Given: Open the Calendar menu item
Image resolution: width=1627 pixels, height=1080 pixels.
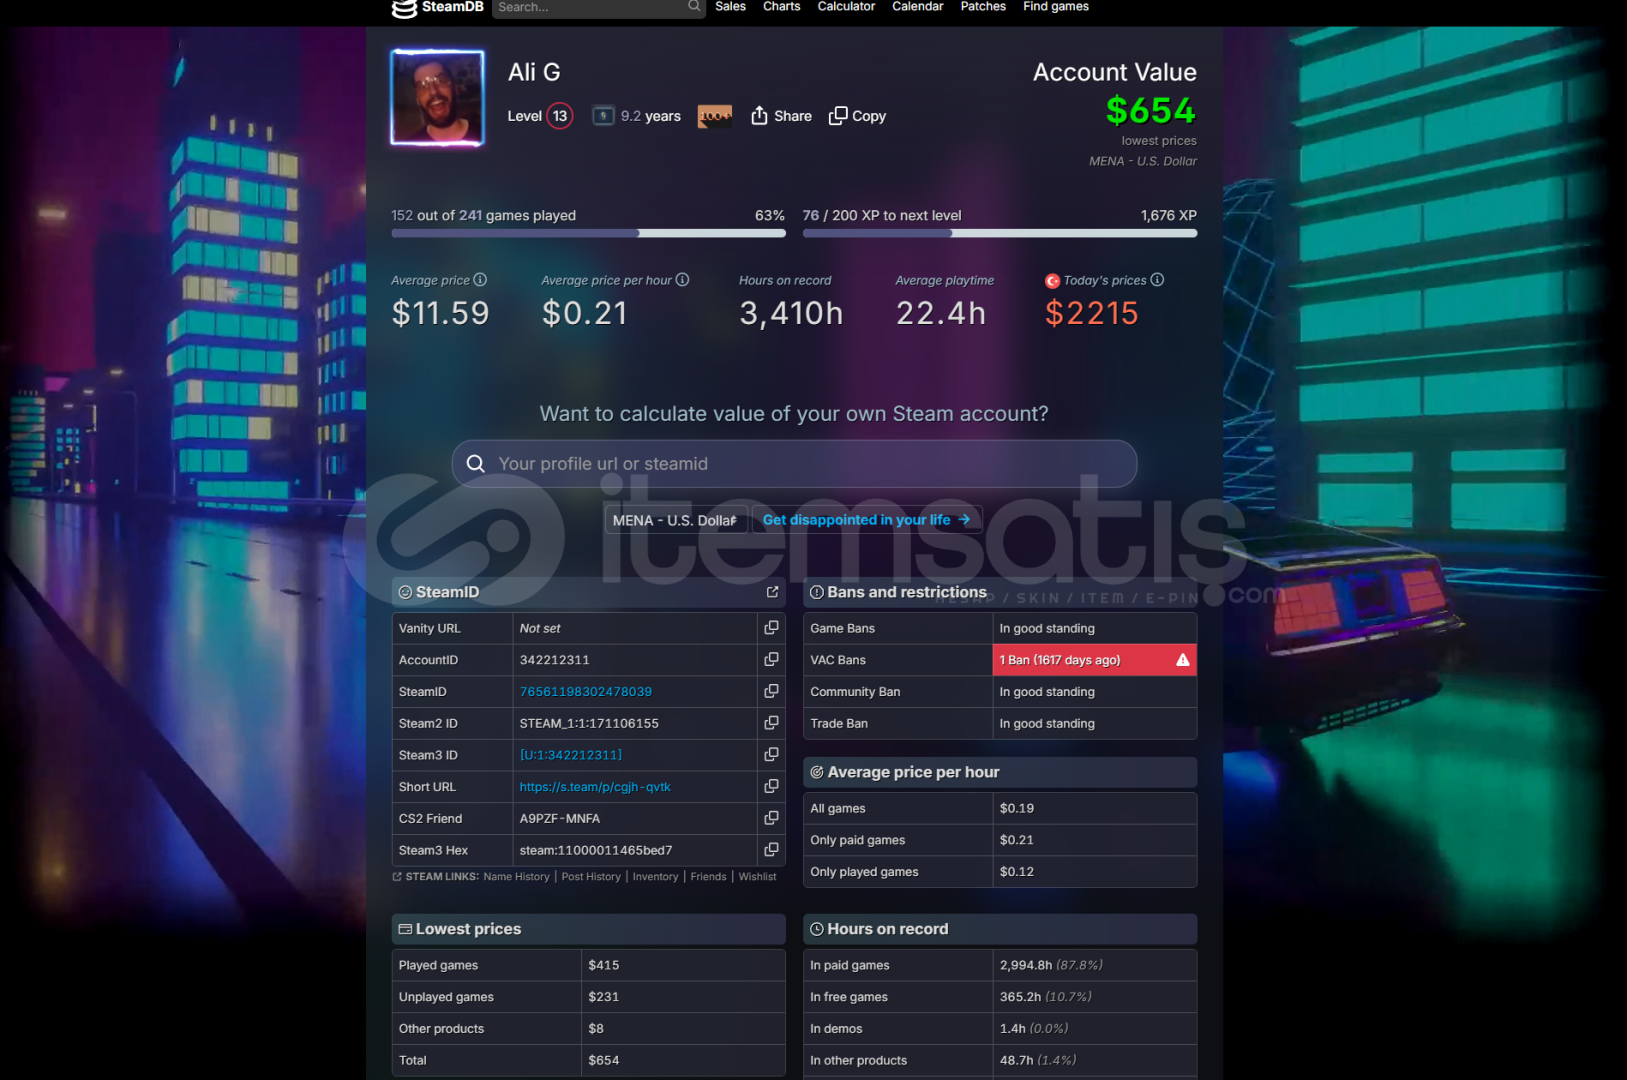Looking at the screenshot, I should click(x=918, y=7).
